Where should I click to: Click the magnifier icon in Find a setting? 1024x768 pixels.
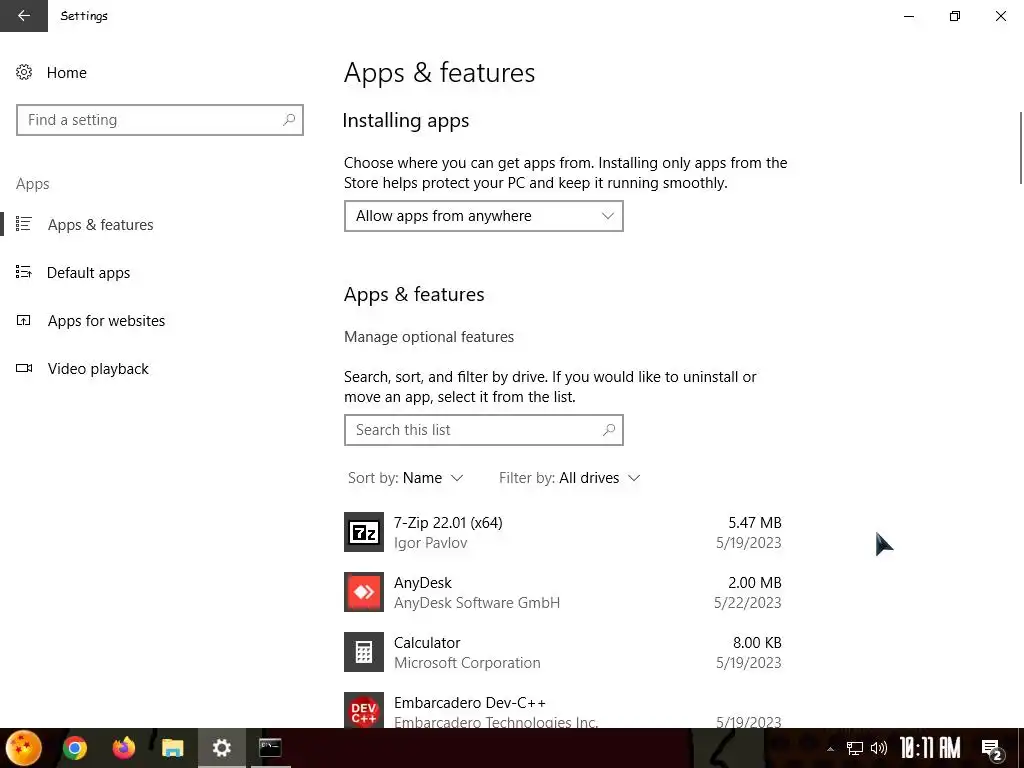point(289,120)
